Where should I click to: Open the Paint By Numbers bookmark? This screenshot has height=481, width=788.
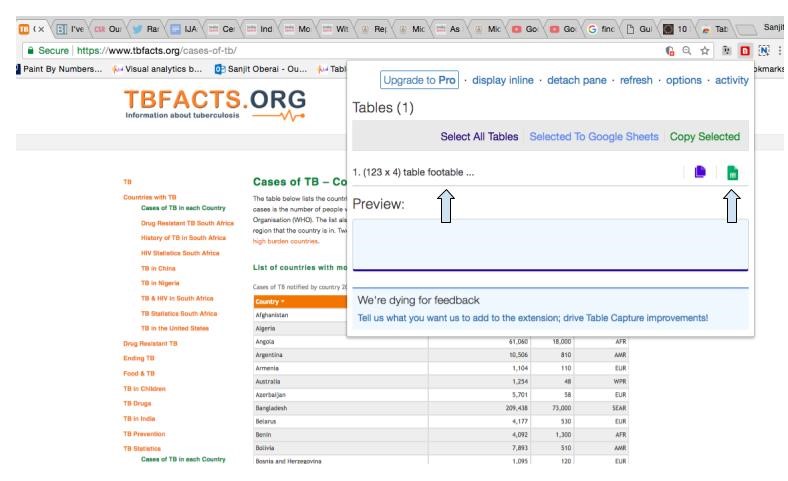tap(59, 69)
